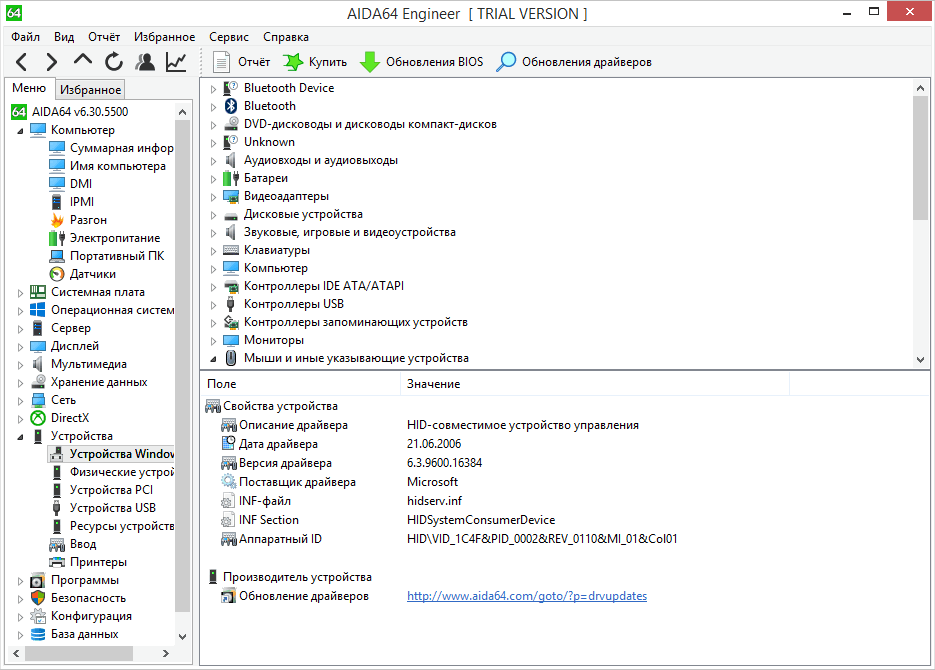Screen dimensions: 935x670
Task: Click the Back navigation arrow
Action: click(x=22, y=62)
